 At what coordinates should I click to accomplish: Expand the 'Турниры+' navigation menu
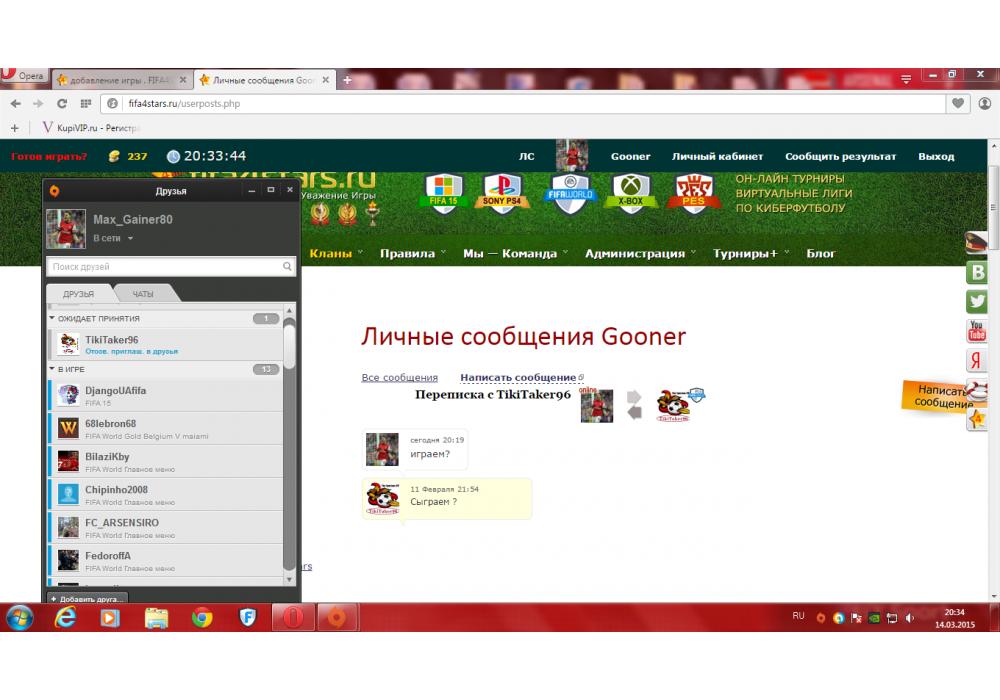pos(750,253)
